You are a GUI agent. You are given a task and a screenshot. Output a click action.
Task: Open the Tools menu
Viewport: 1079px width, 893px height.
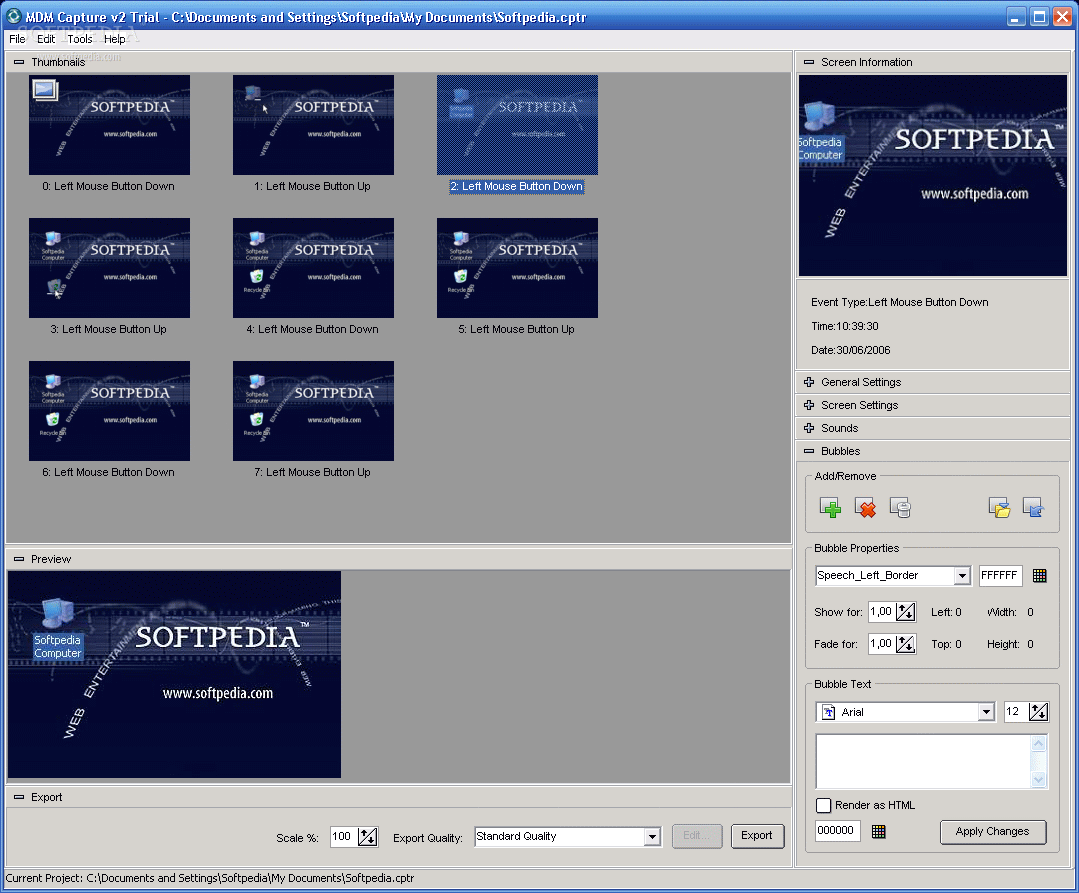80,39
